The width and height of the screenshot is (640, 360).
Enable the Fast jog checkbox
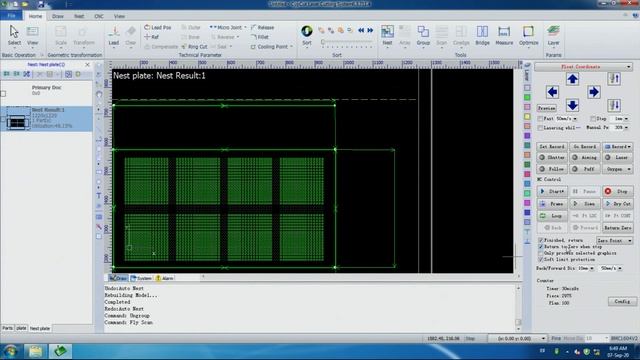point(540,119)
